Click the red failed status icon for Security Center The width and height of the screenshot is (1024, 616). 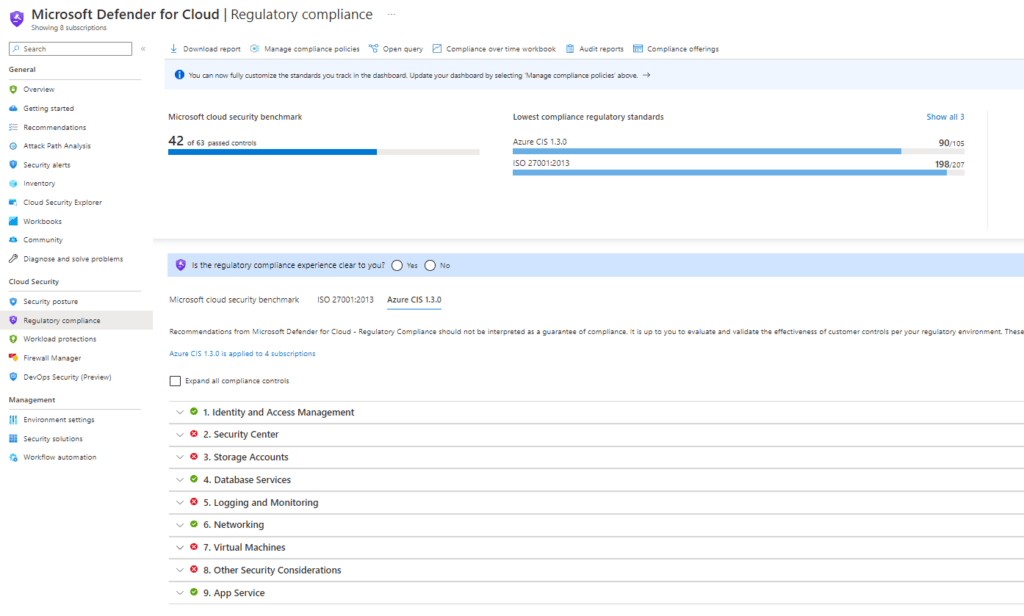point(194,434)
